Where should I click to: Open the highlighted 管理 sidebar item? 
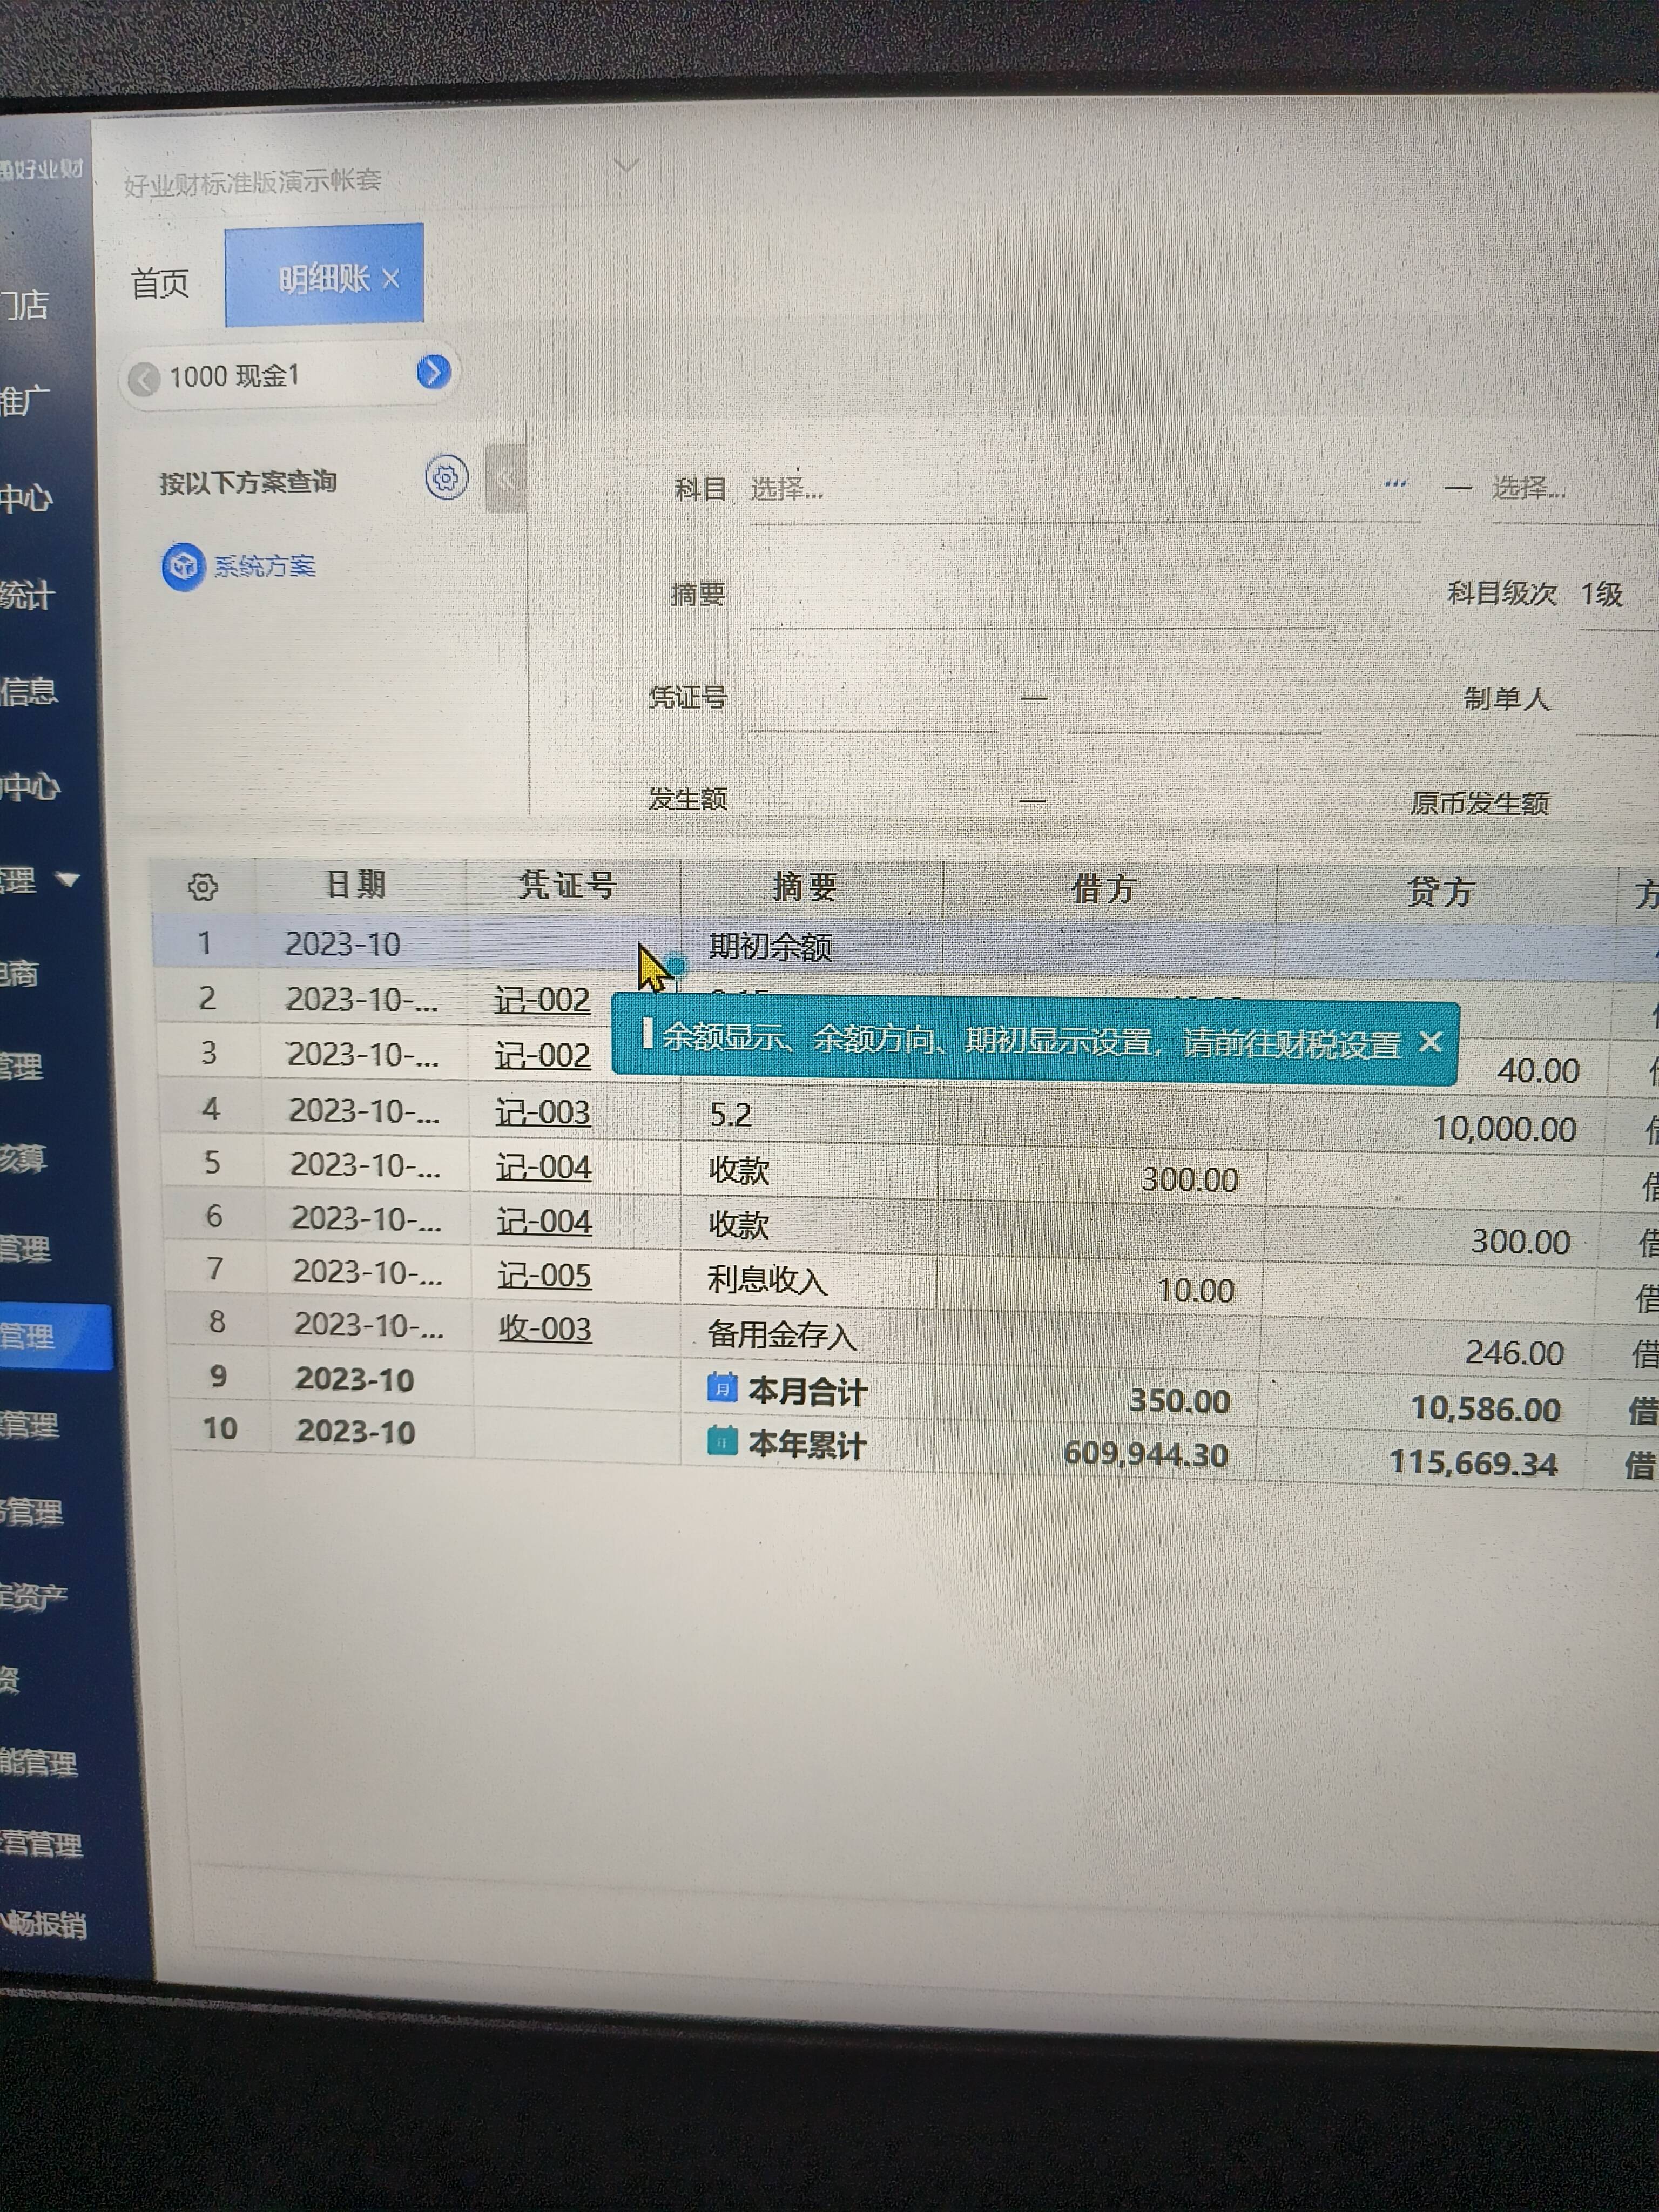coord(55,1336)
